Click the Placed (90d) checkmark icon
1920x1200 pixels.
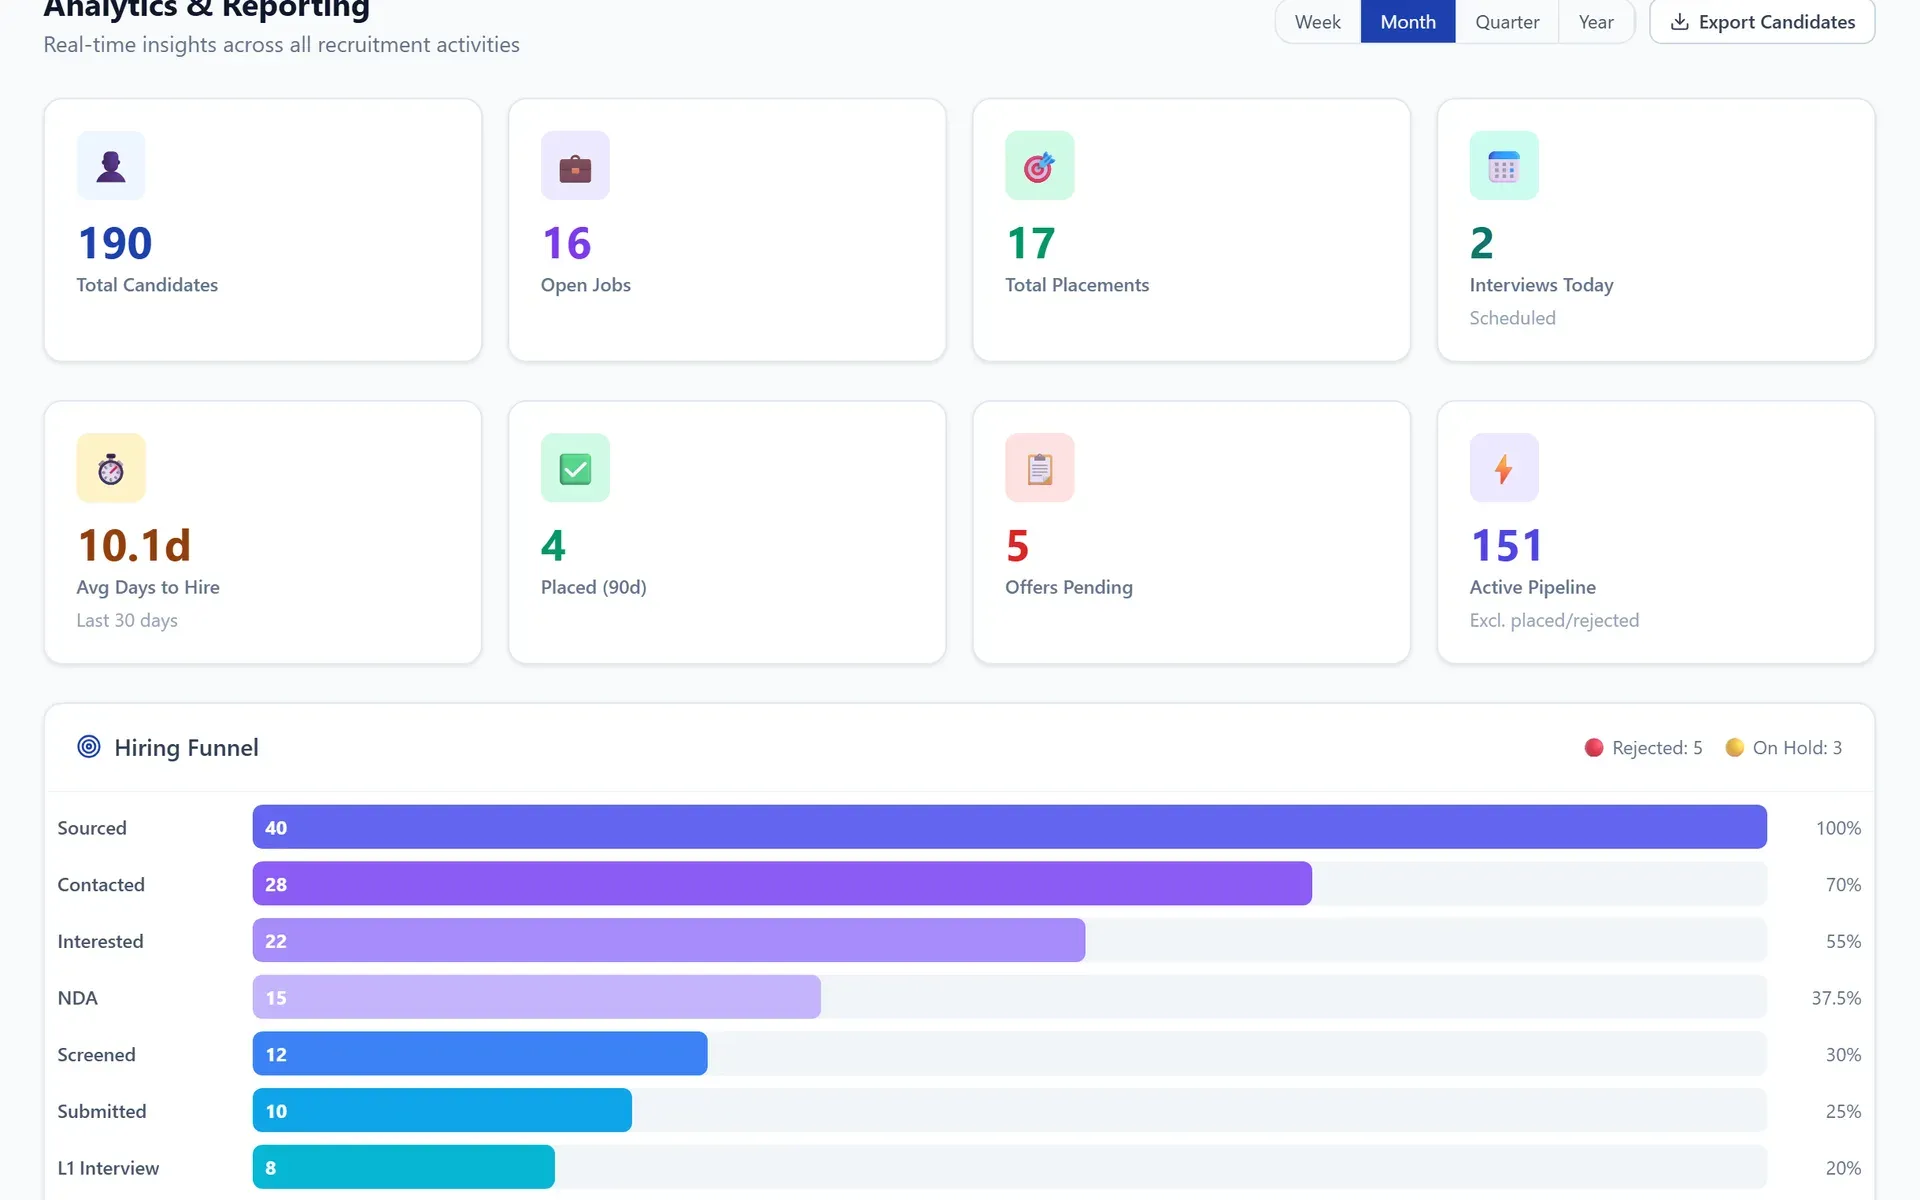(x=575, y=468)
